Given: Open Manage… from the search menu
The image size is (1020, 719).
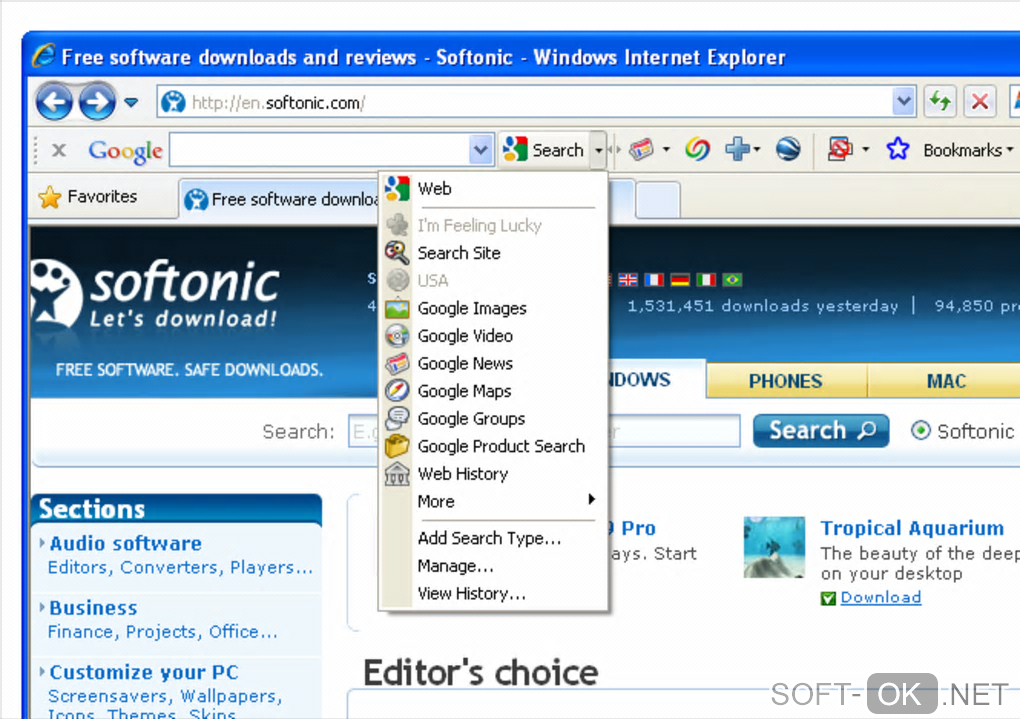Looking at the screenshot, I should pyautogui.click(x=493, y=565).
